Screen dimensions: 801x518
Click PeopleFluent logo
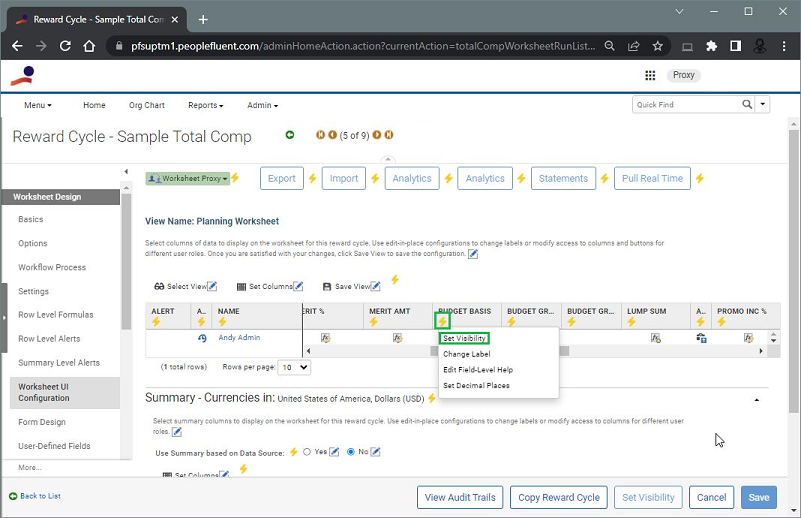[x=22, y=76]
